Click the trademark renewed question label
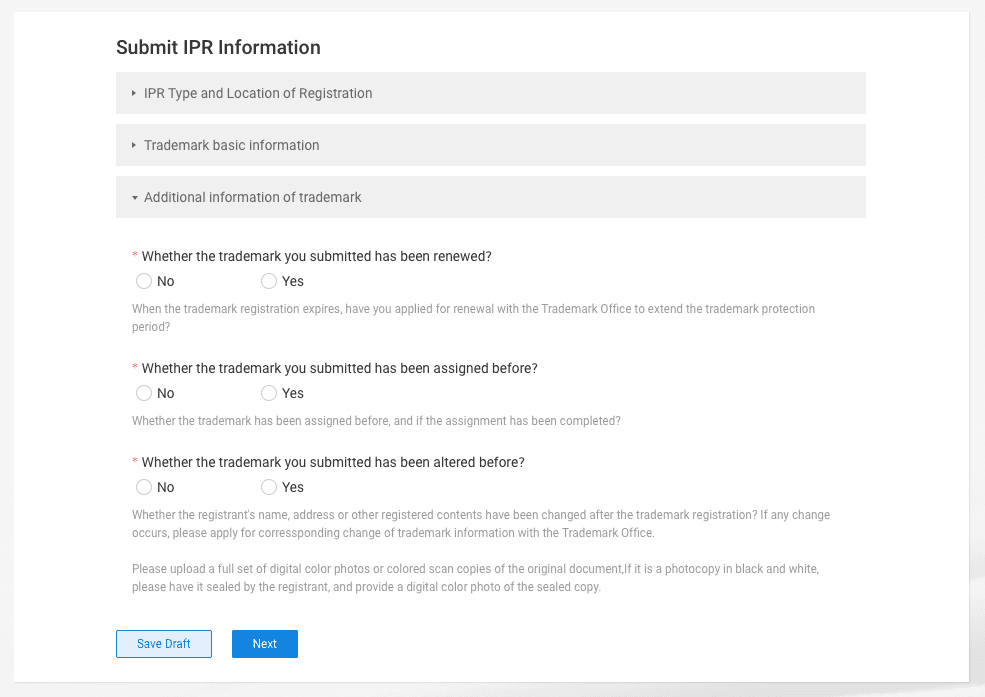This screenshot has height=697, width=985. coord(316,256)
